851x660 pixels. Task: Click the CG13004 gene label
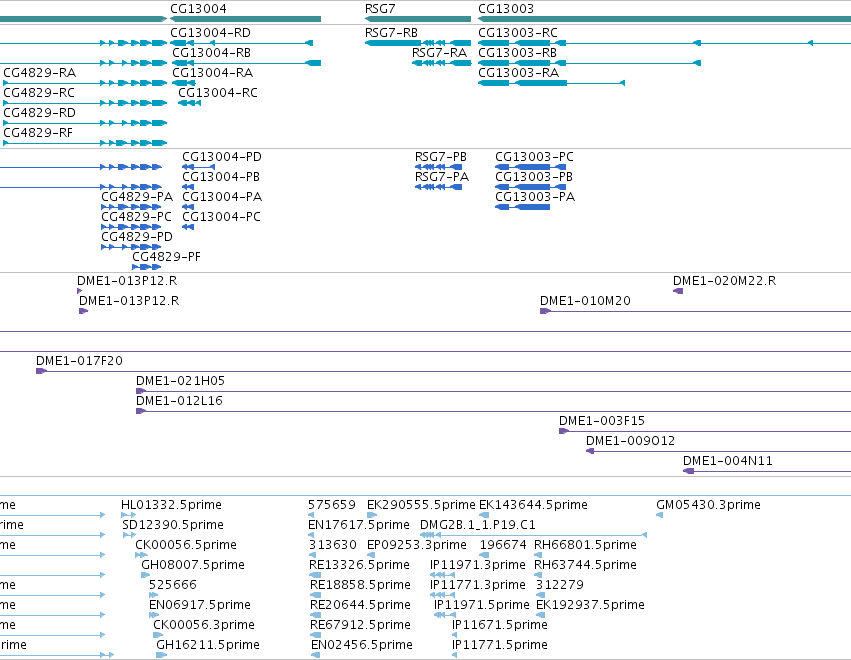coord(198,9)
